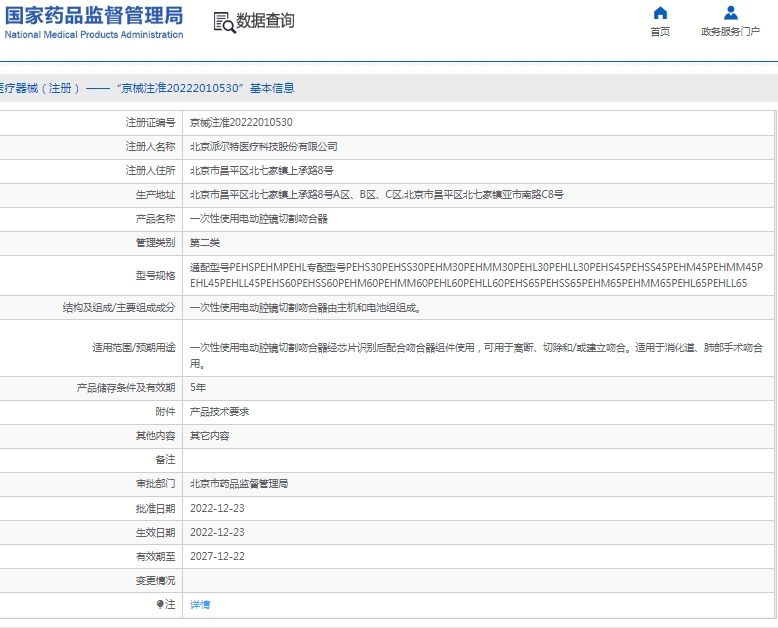Click the page title 基本信息 heading

point(272,88)
